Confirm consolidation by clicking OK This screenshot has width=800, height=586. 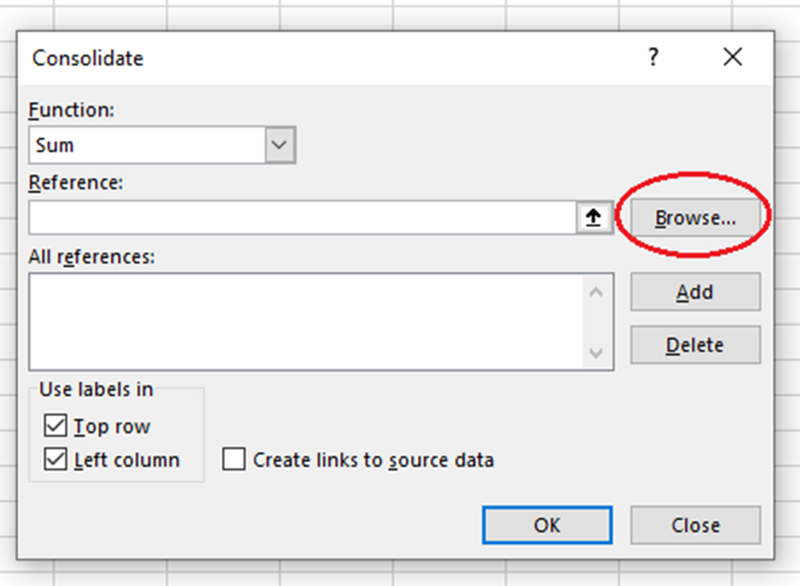pos(547,524)
